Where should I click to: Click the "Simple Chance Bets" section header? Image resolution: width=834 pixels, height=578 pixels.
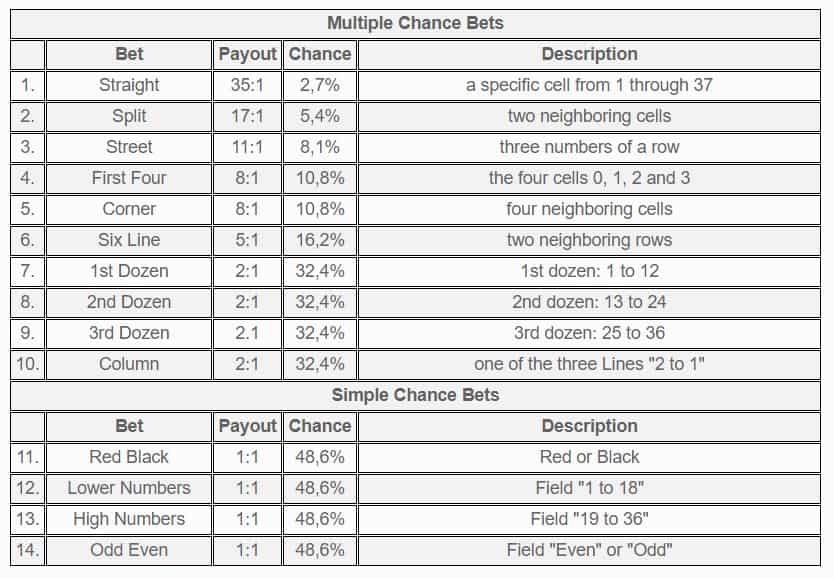pos(416,395)
